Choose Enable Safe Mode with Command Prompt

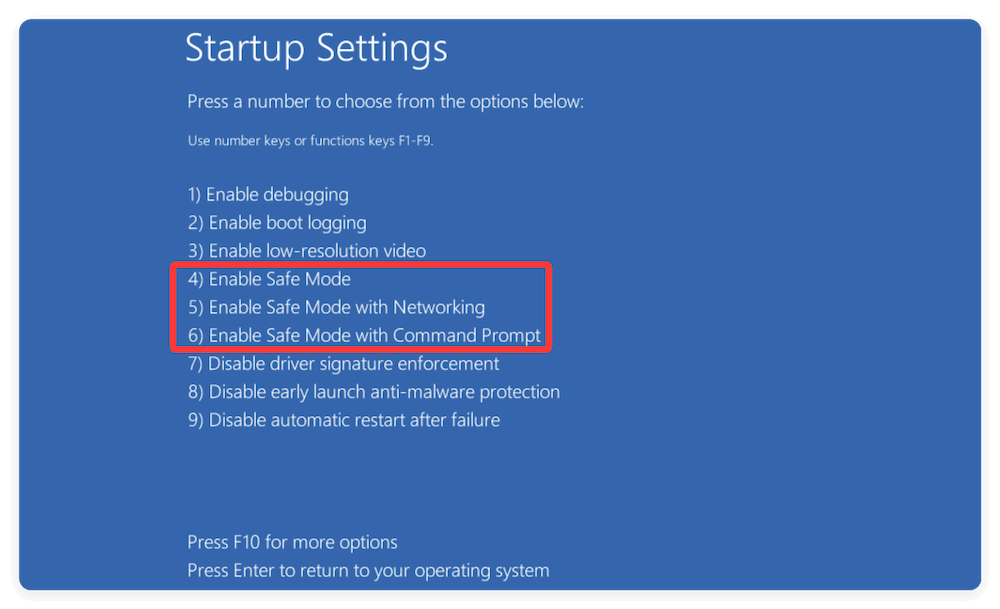click(x=364, y=335)
